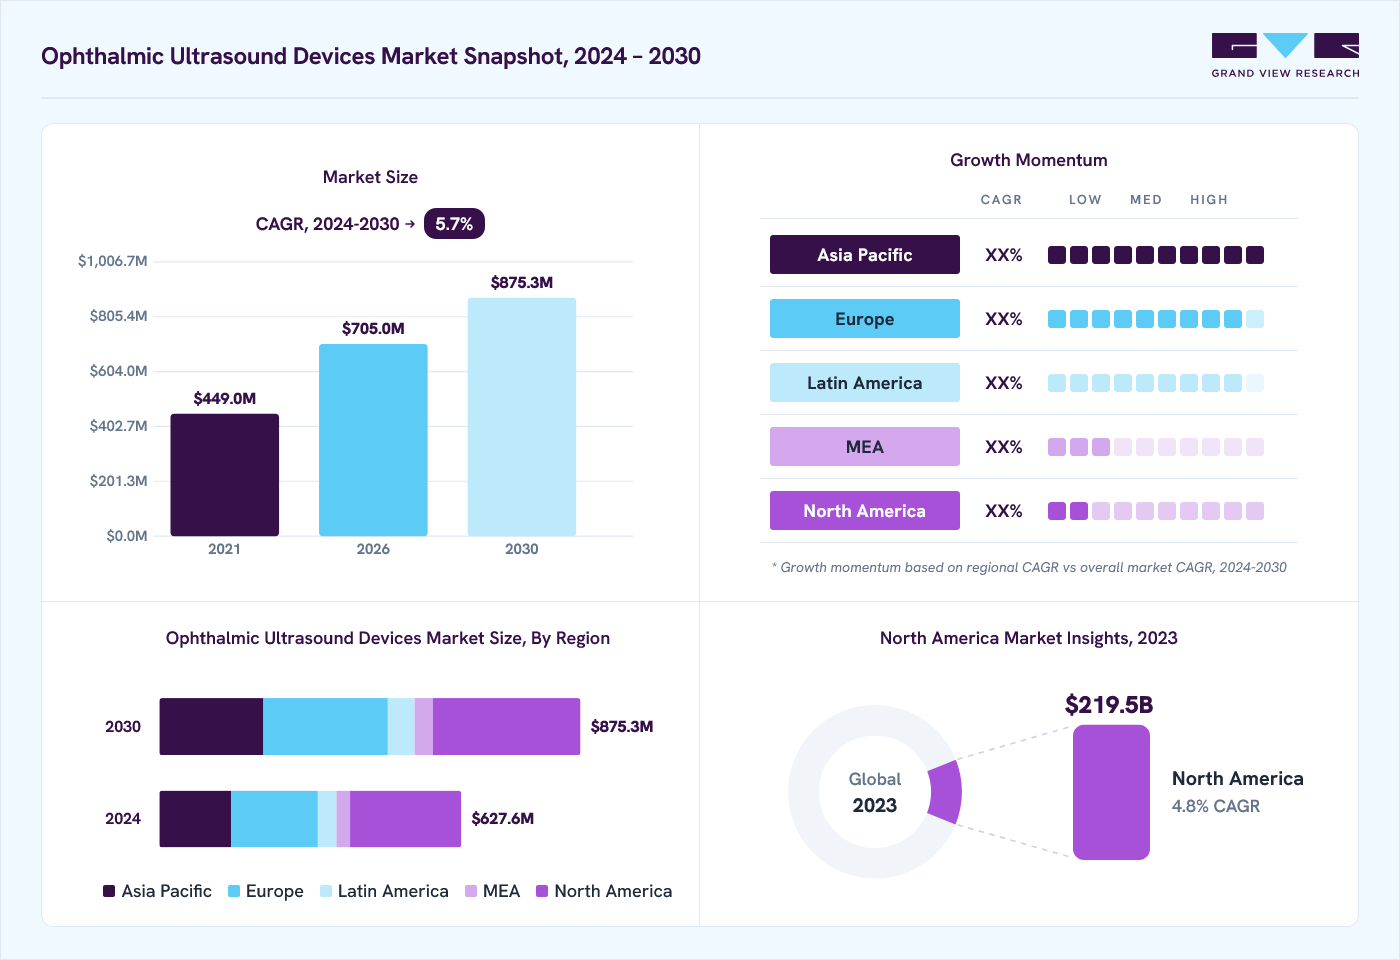Click the Latin America label in Growth Momentum

(x=865, y=383)
